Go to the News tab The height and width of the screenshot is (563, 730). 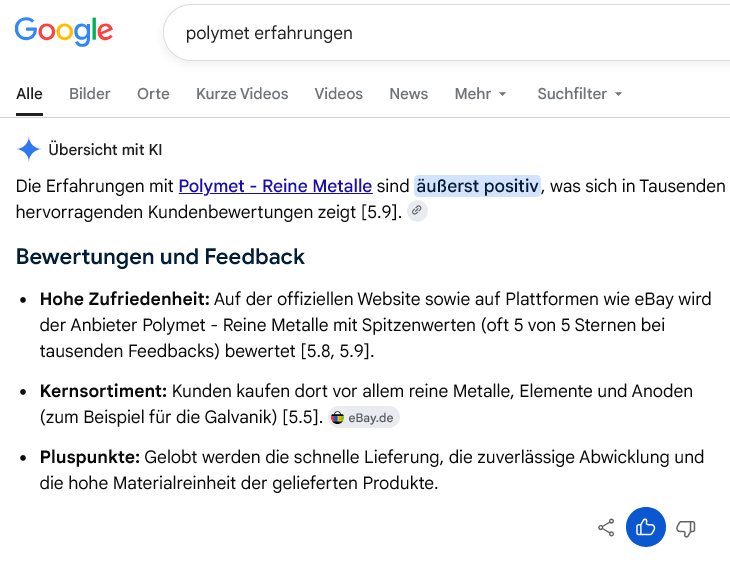[408, 94]
